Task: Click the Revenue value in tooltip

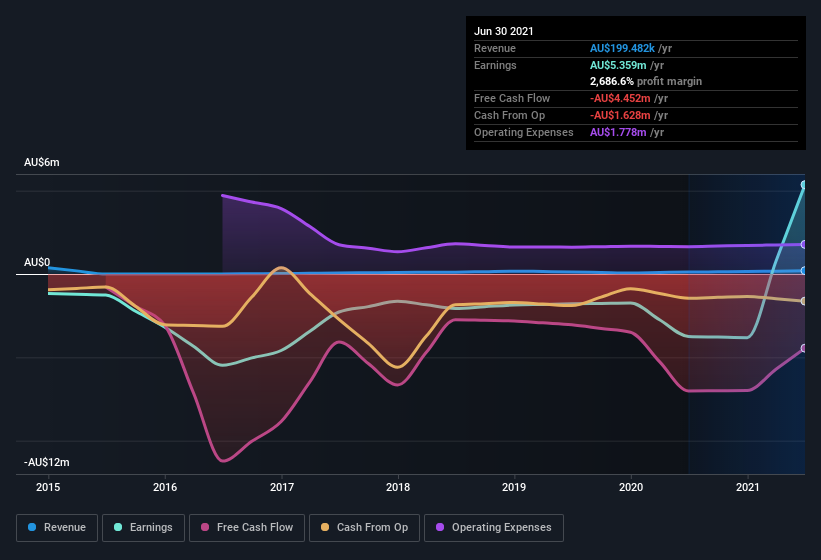Action: pos(622,48)
